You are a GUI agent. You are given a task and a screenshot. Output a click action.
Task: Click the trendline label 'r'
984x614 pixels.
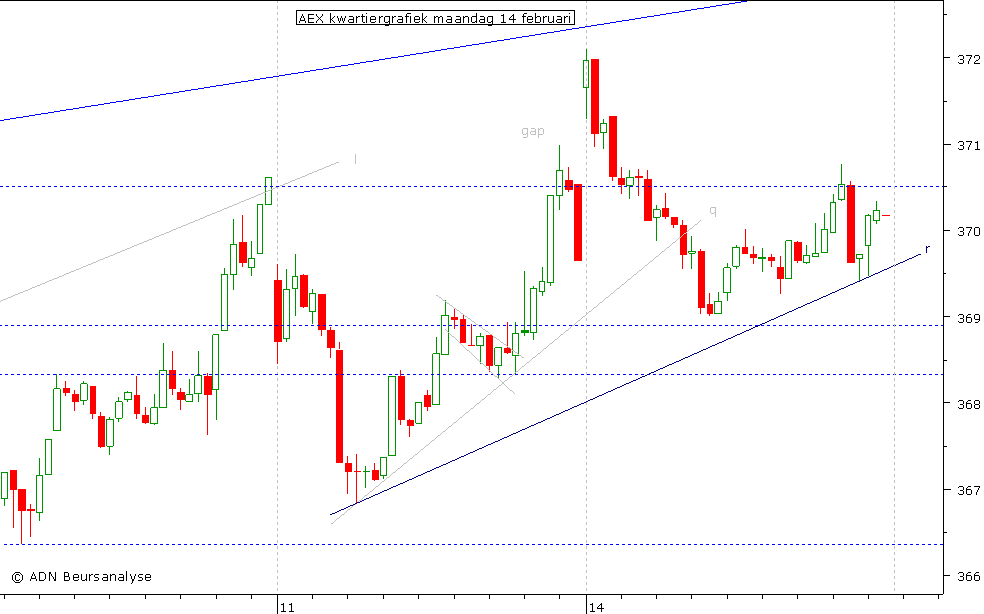coord(928,249)
